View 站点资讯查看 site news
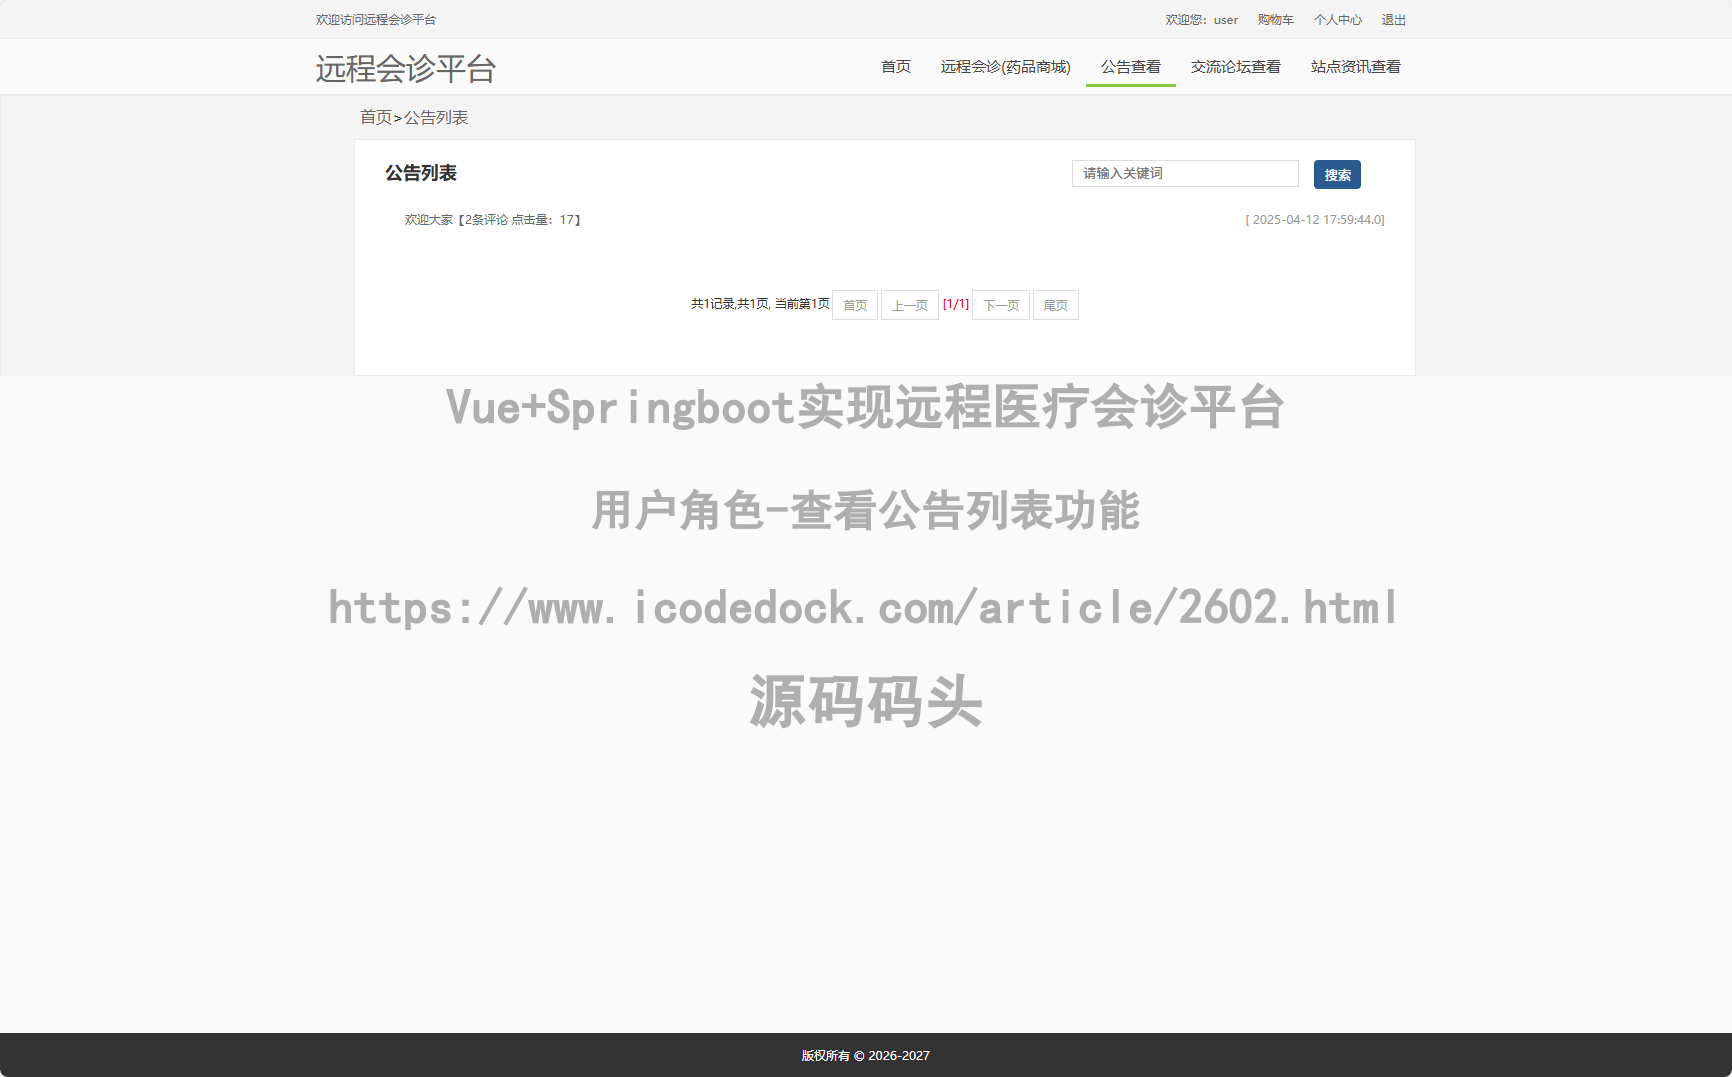The image size is (1732, 1077). [x=1355, y=66]
